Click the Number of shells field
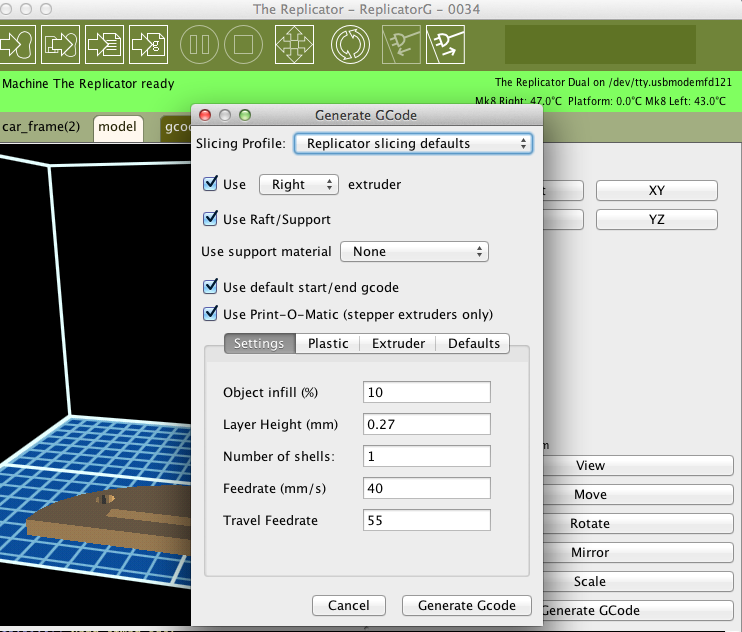Screen dimensions: 742x632 pyautogui.click(x=427, y=456)
